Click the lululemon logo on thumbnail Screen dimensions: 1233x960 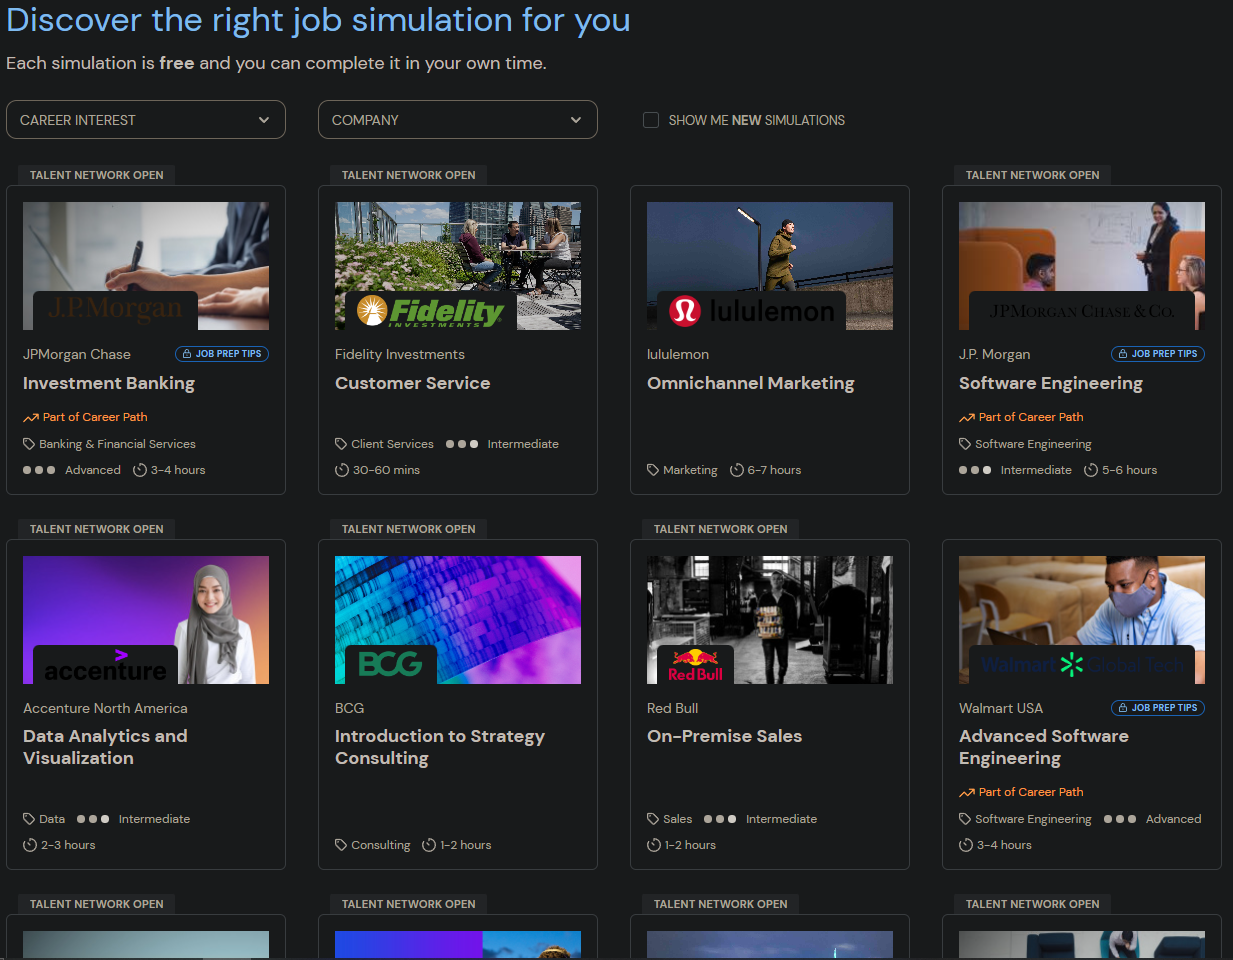tap(752, 311)
